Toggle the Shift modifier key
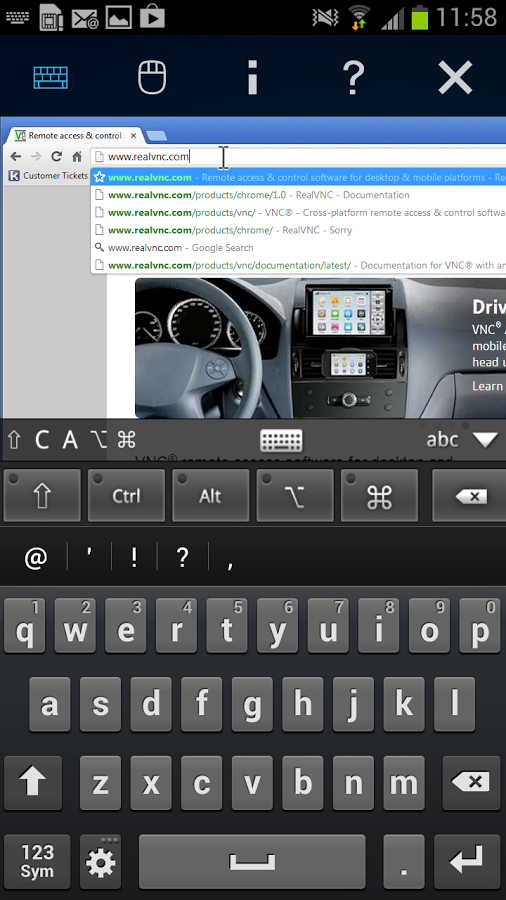 click(42, 495)
